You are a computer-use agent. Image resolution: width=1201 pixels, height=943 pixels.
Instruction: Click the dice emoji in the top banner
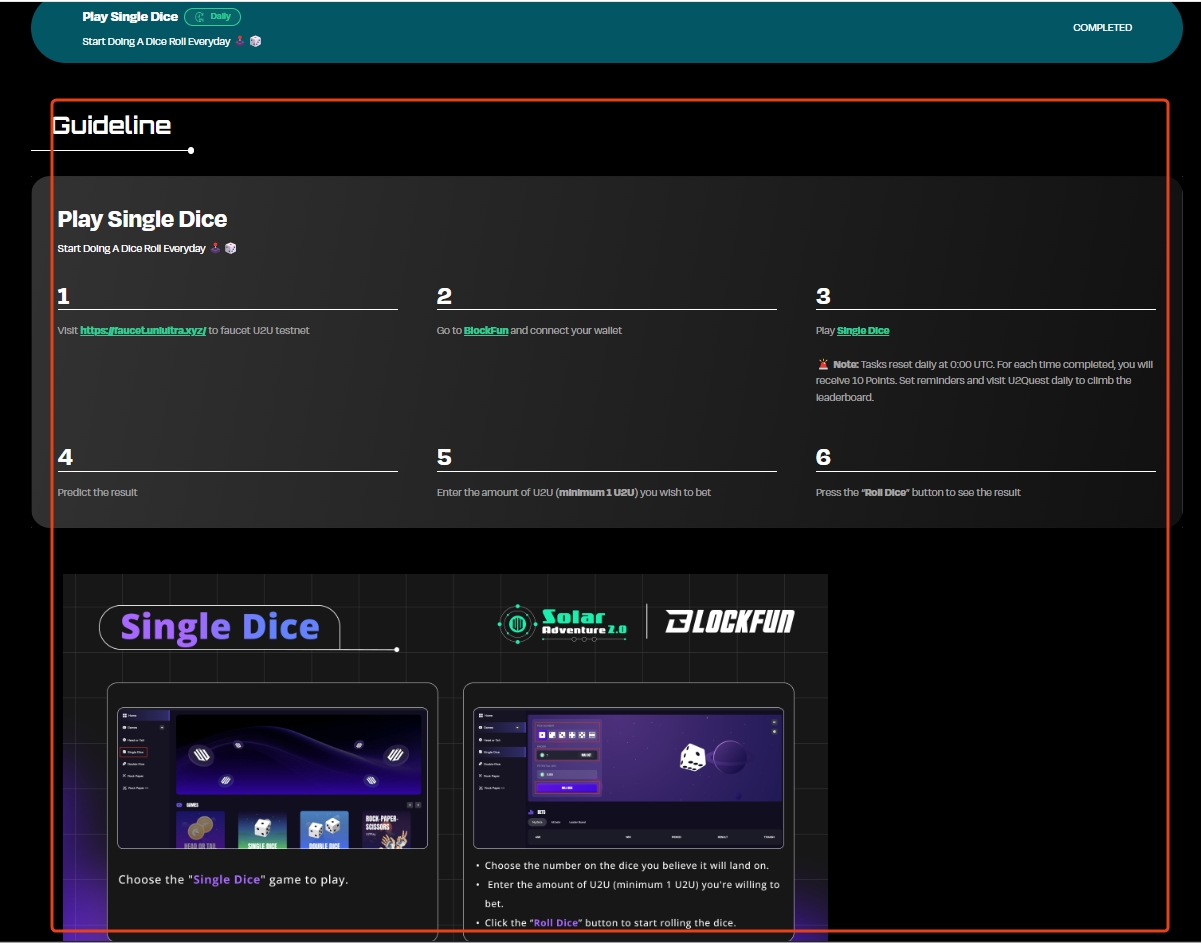[255, 42]
